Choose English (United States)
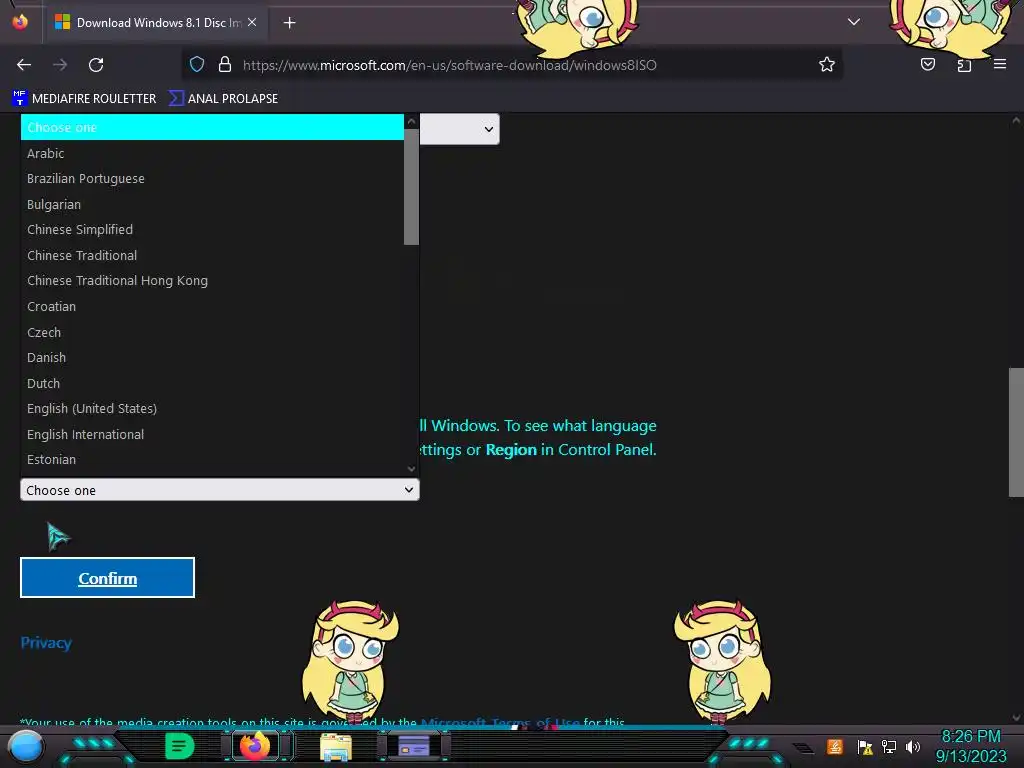1024x768 pixels. 212,409
